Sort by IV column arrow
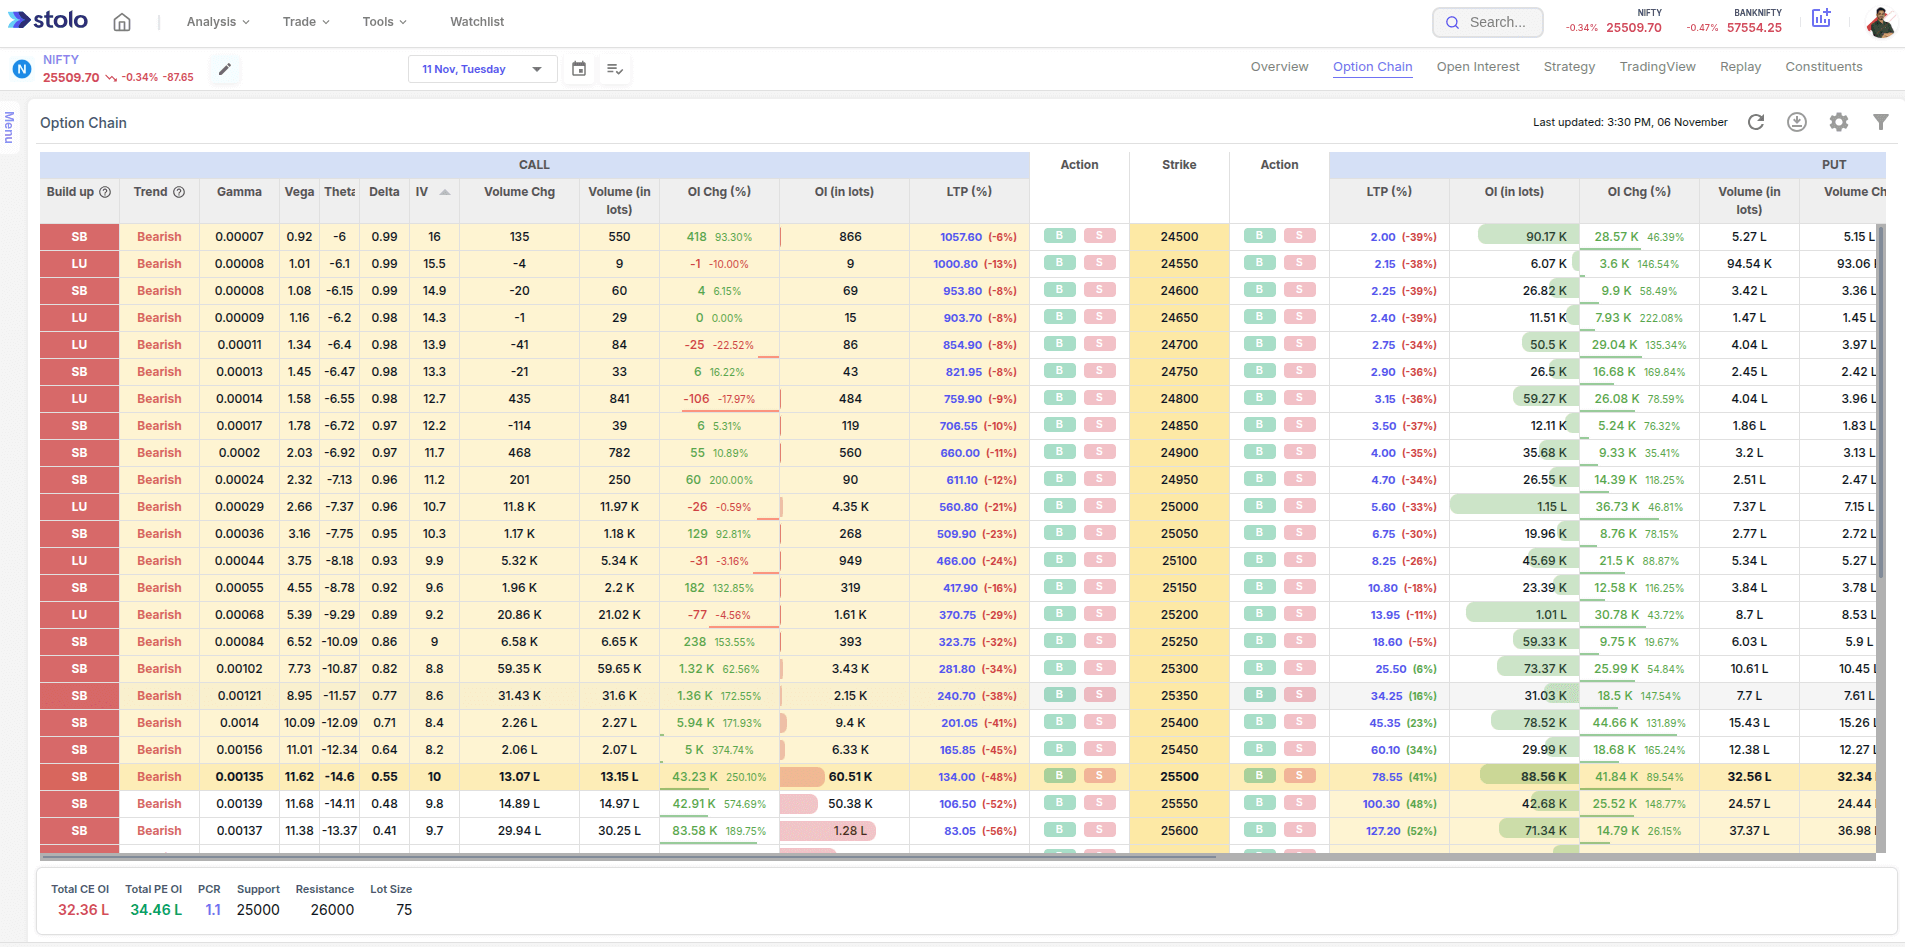The width and height of the screenshot is (1905, 947). click(445, 192)
